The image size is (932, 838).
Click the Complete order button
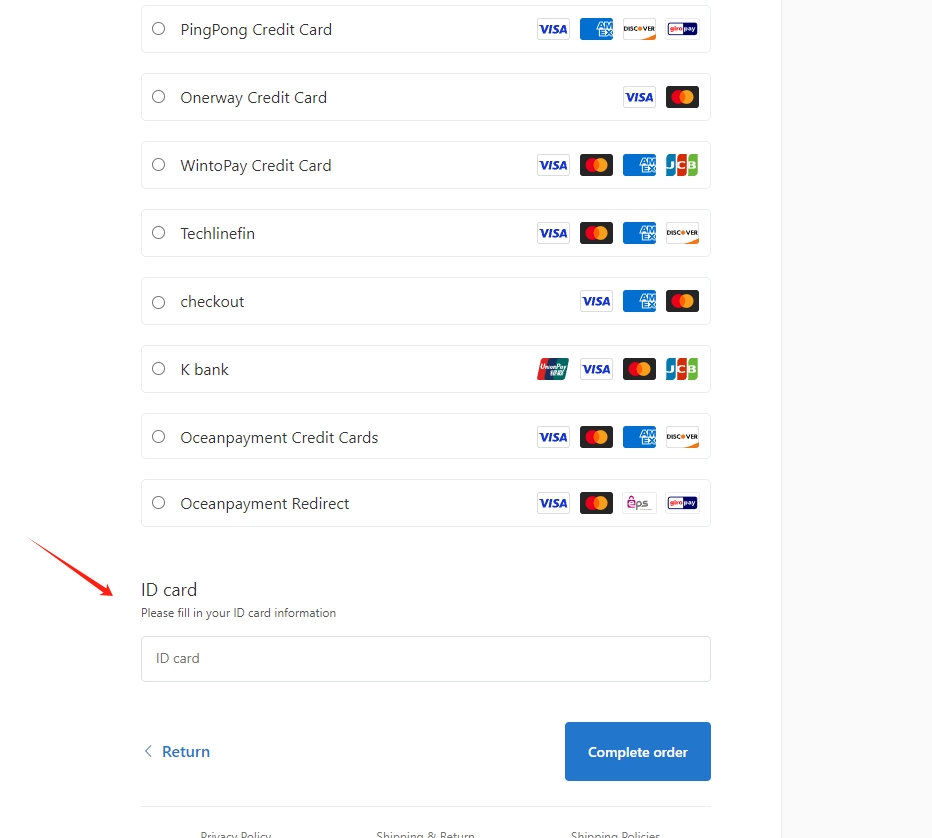pyautogui.click(x=638, y=752)
